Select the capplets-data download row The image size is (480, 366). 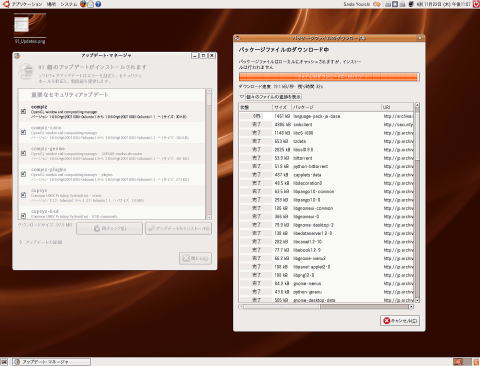tap(326, 175)
